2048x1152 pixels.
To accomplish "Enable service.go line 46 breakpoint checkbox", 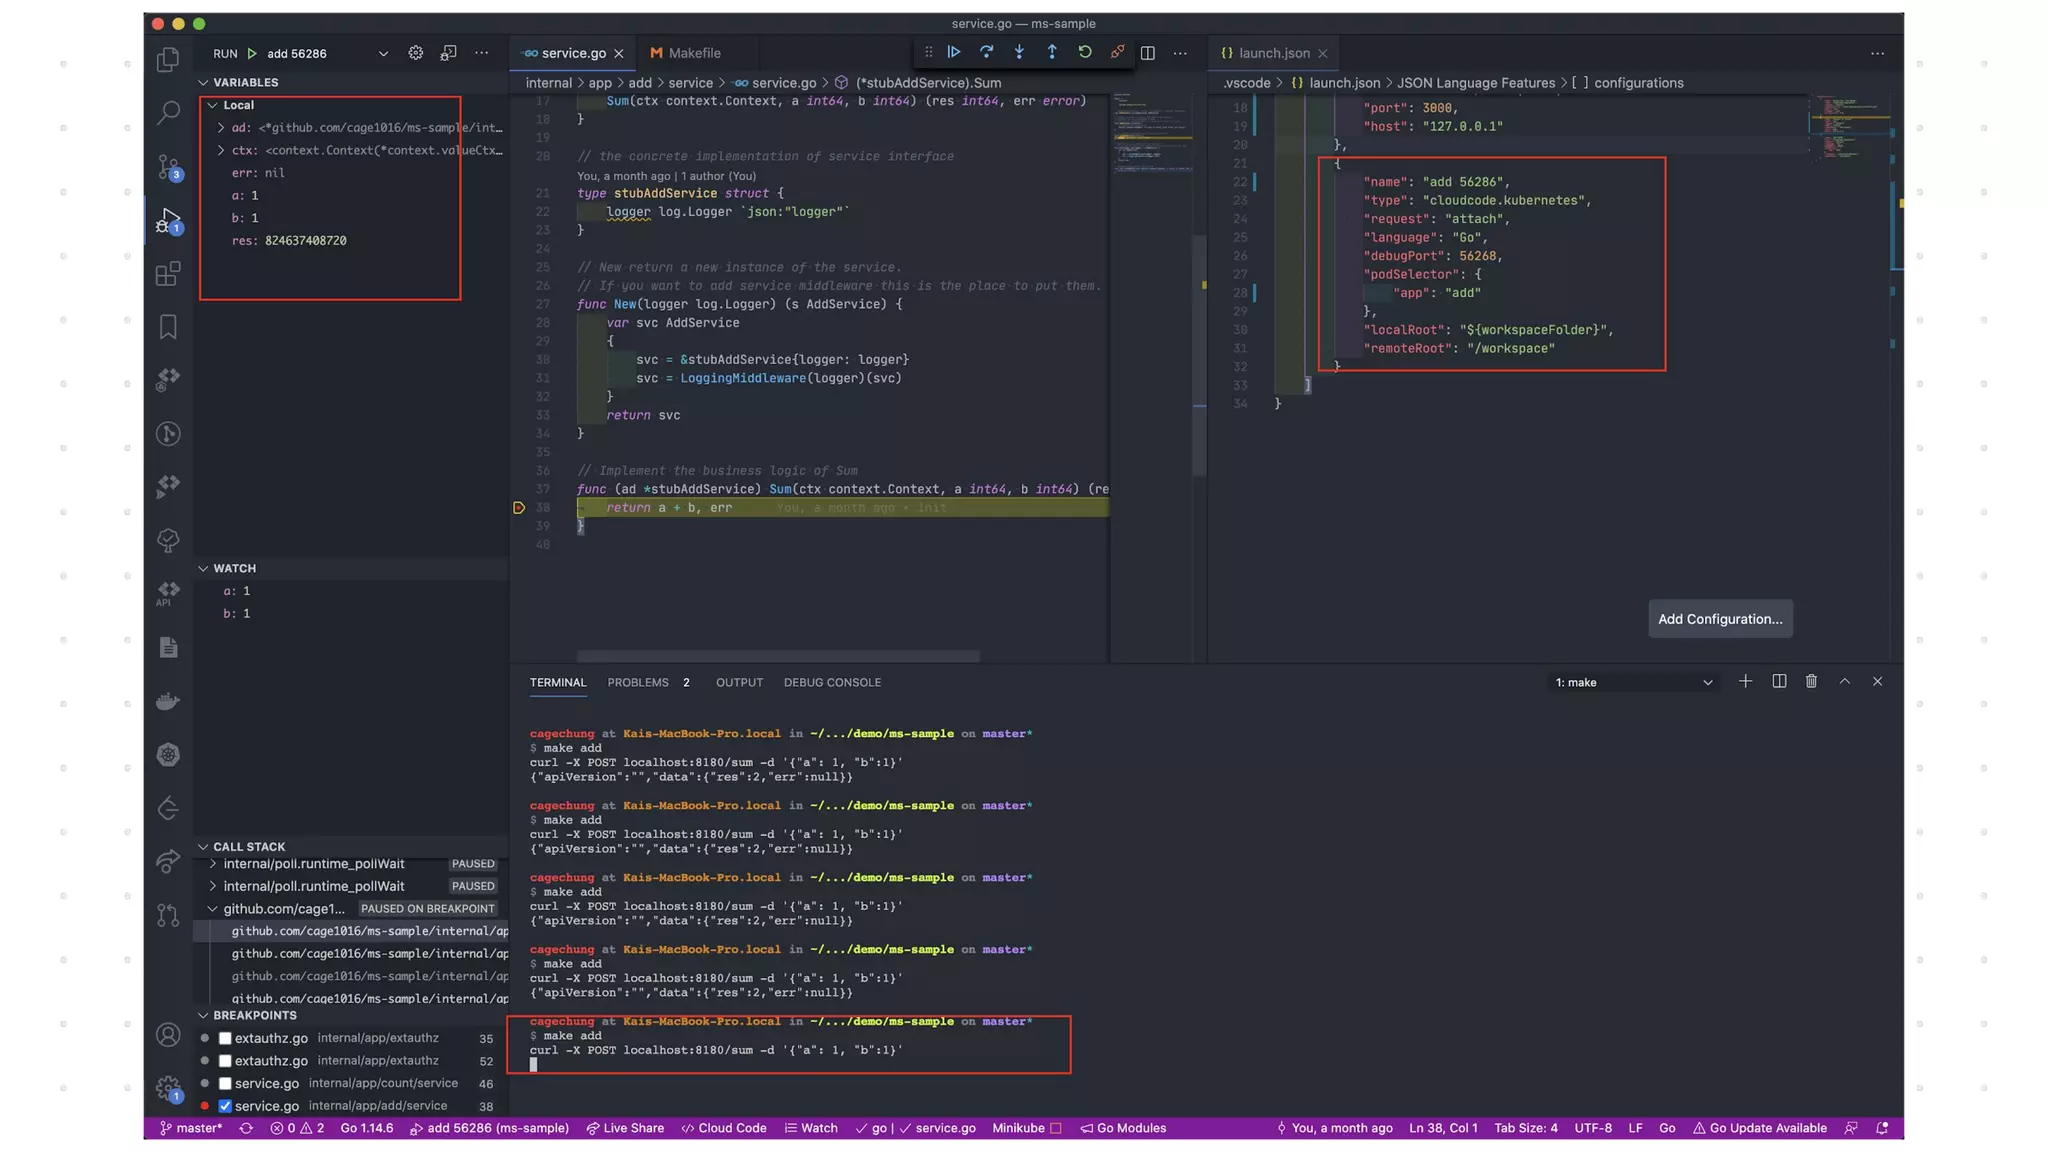I will (225, 1083).
